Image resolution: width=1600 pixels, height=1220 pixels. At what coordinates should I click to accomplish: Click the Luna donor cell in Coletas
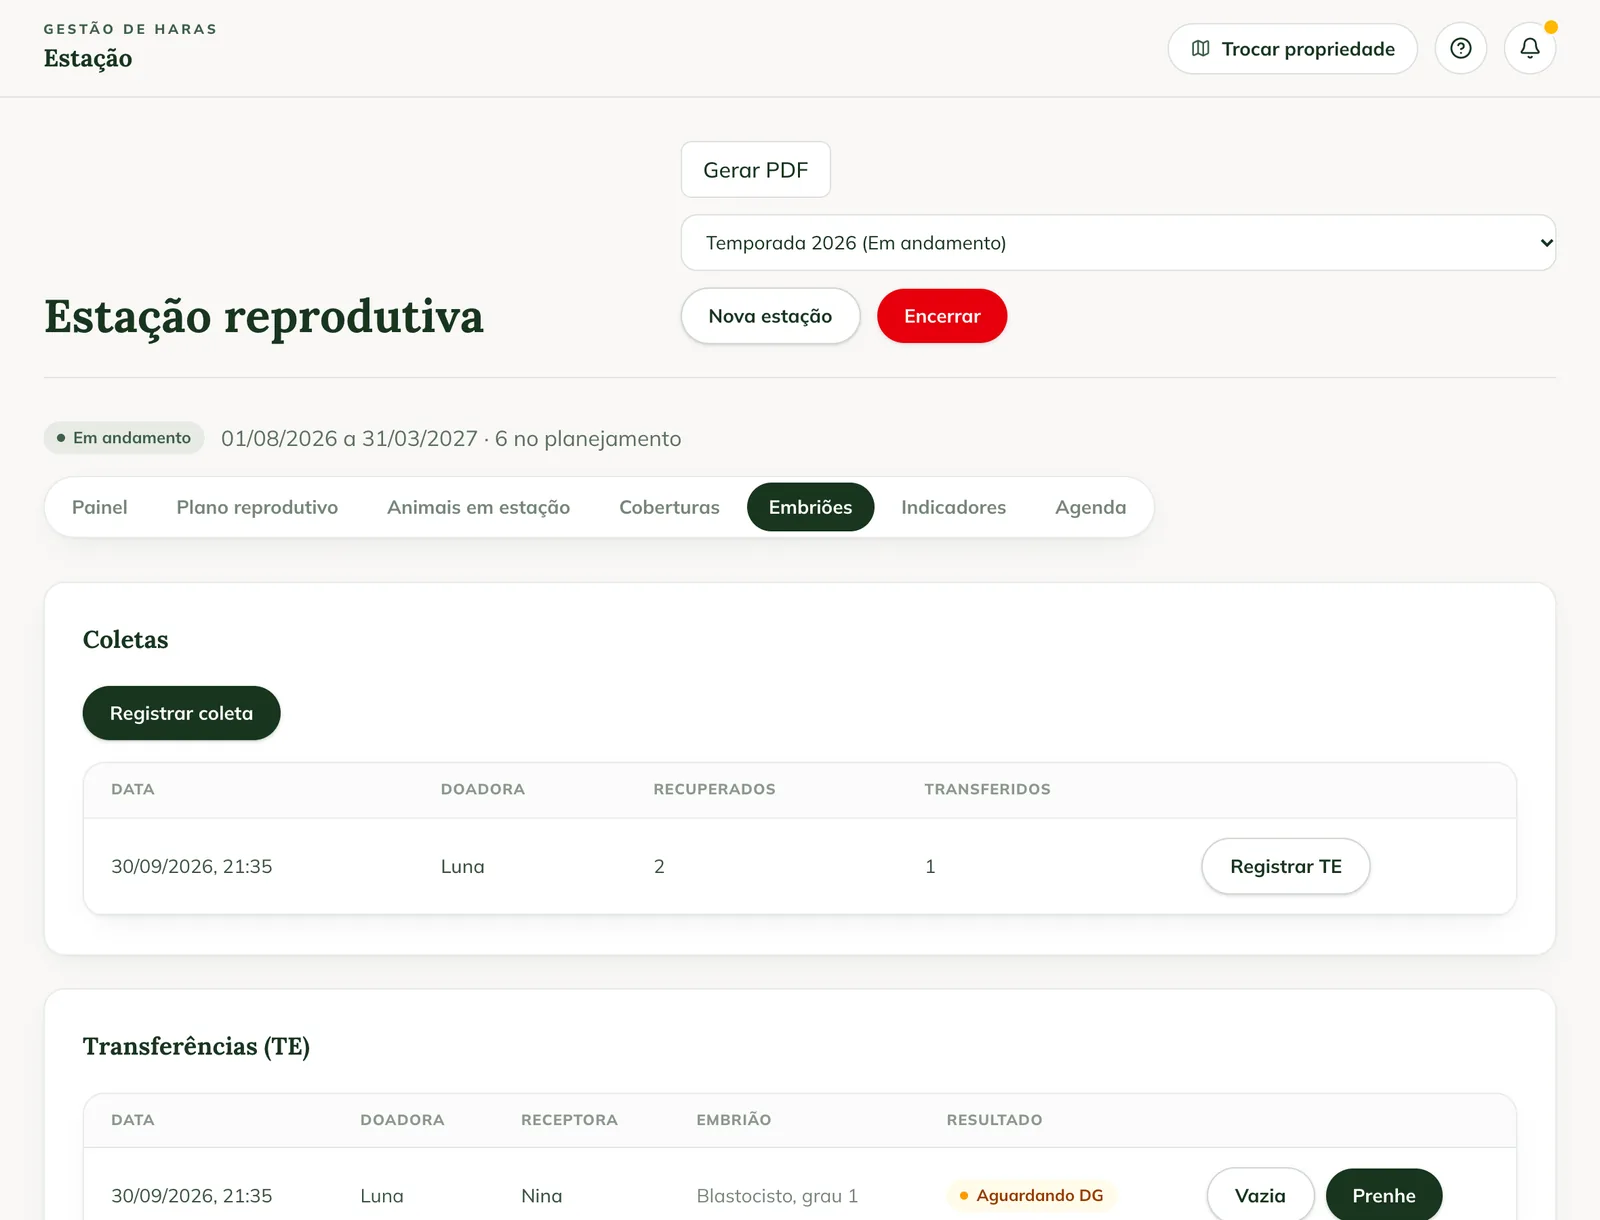[x=462, y=866]
